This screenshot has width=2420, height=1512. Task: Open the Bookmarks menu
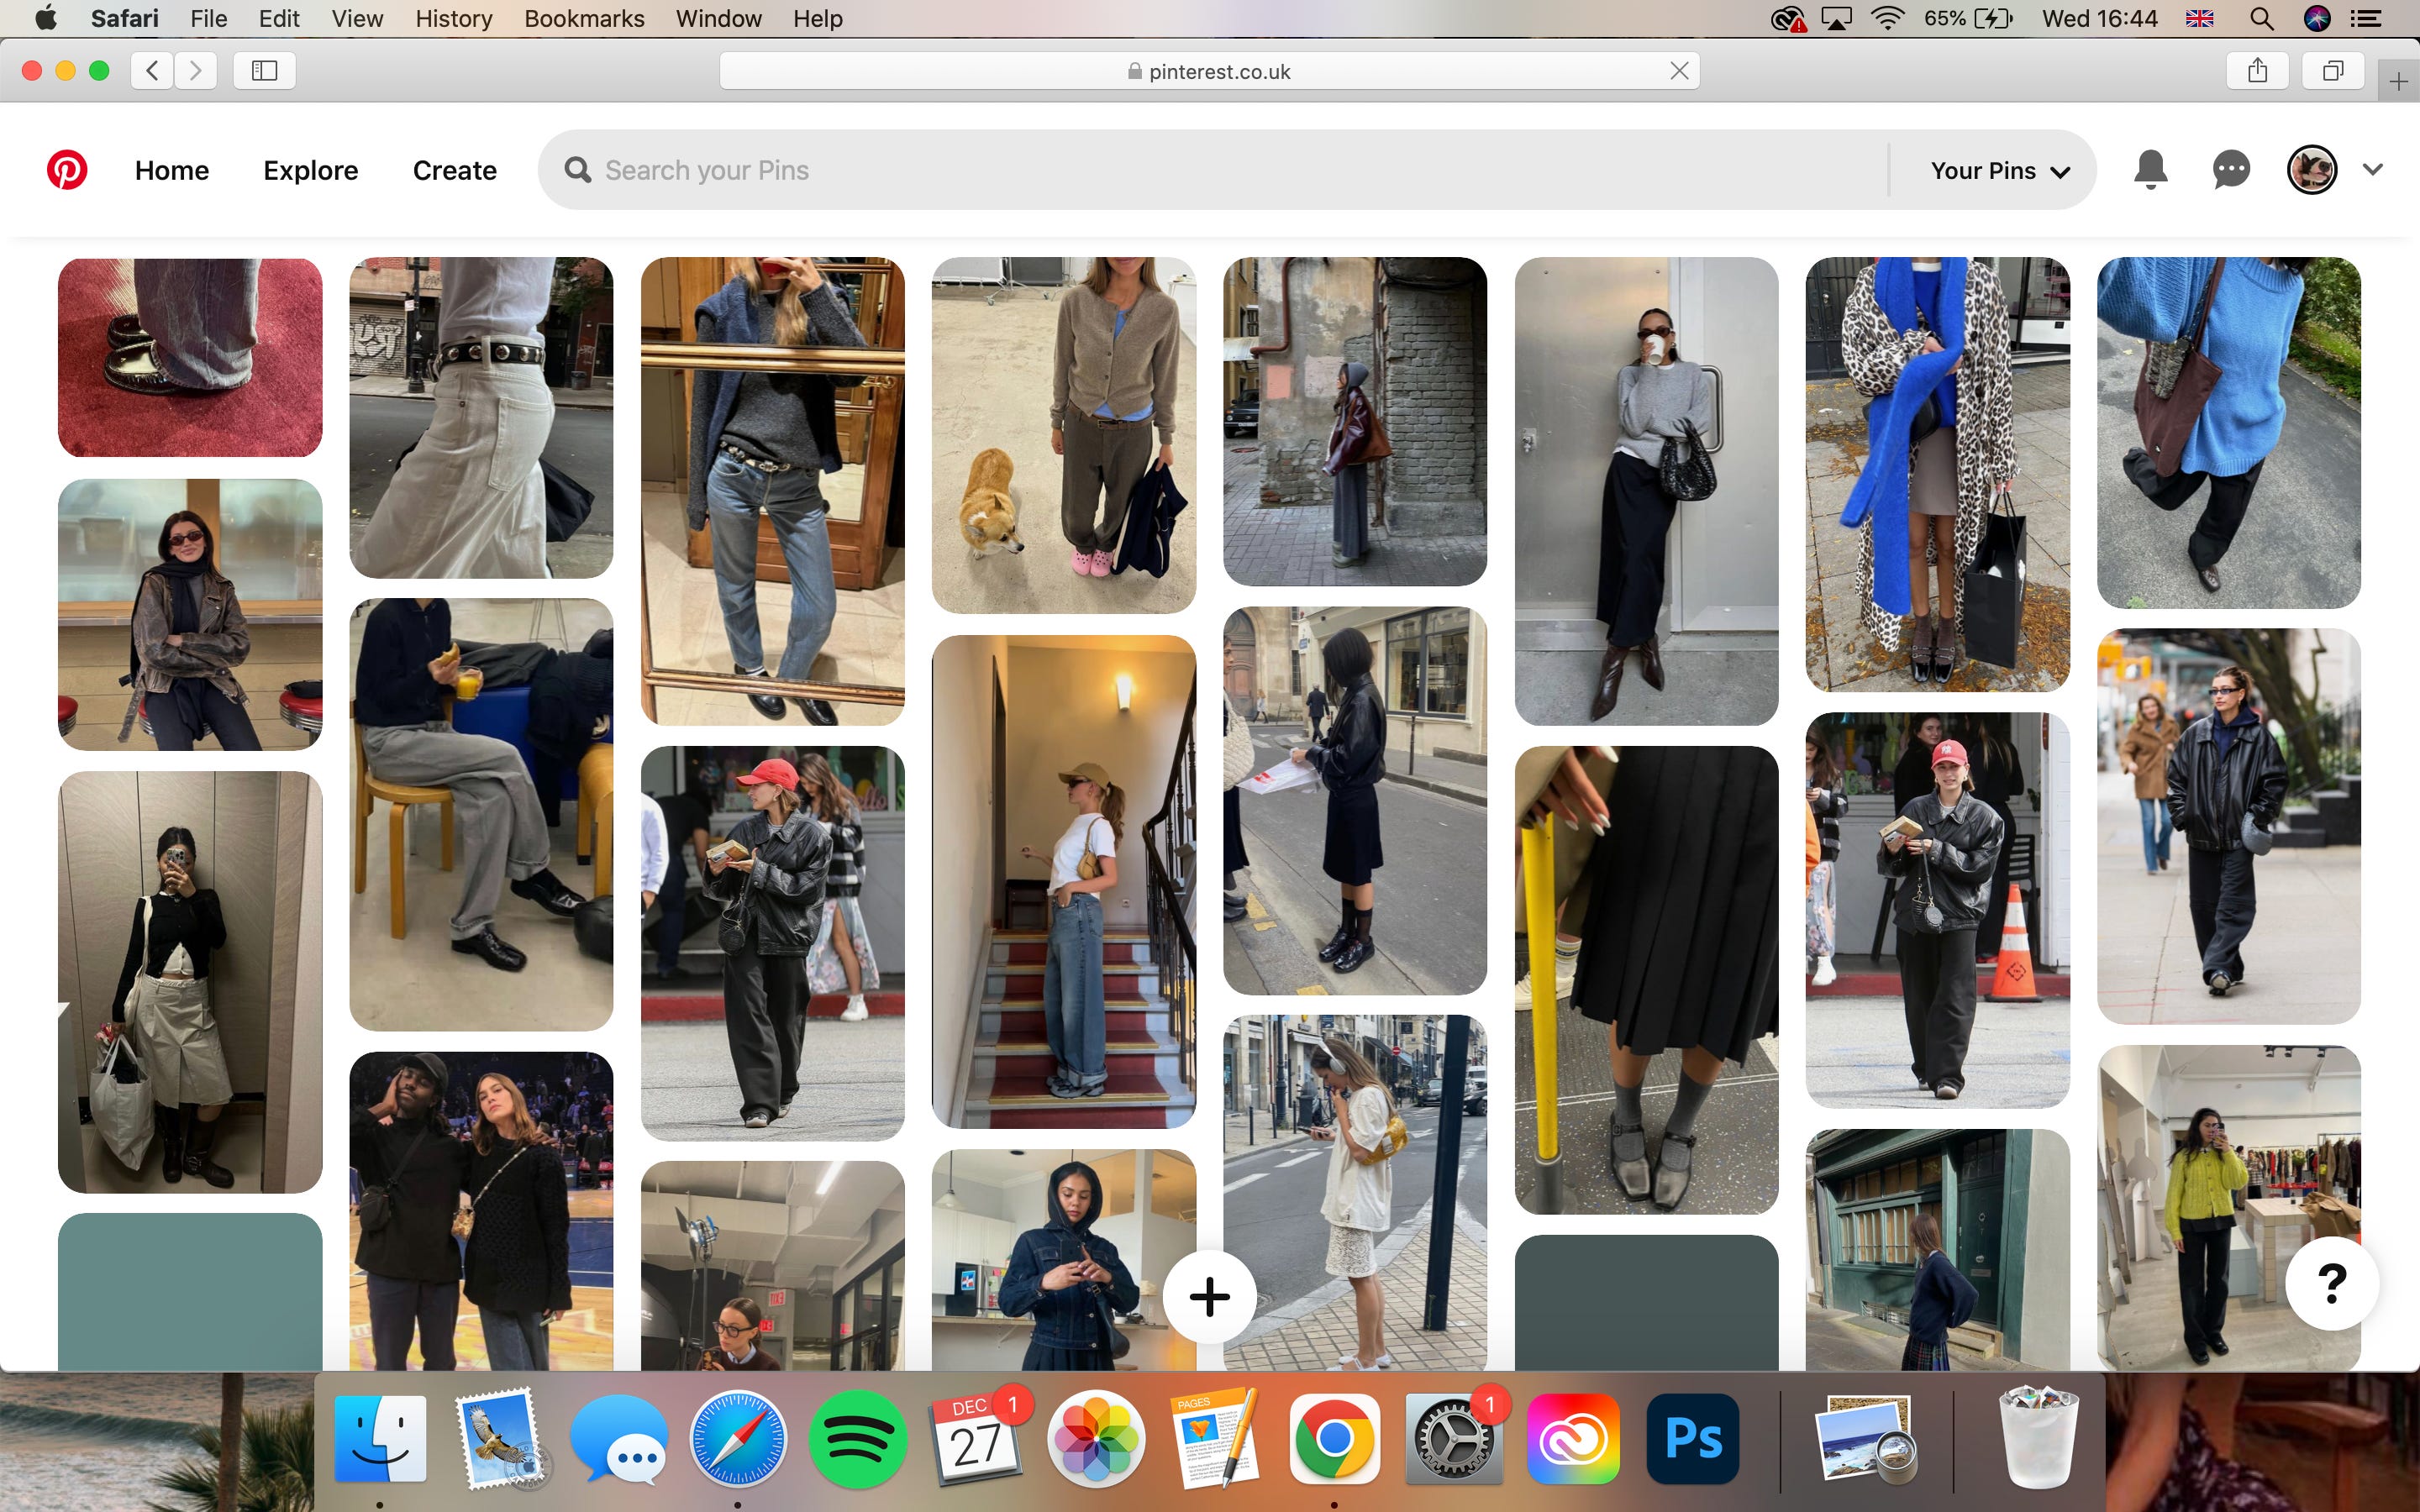584,18
